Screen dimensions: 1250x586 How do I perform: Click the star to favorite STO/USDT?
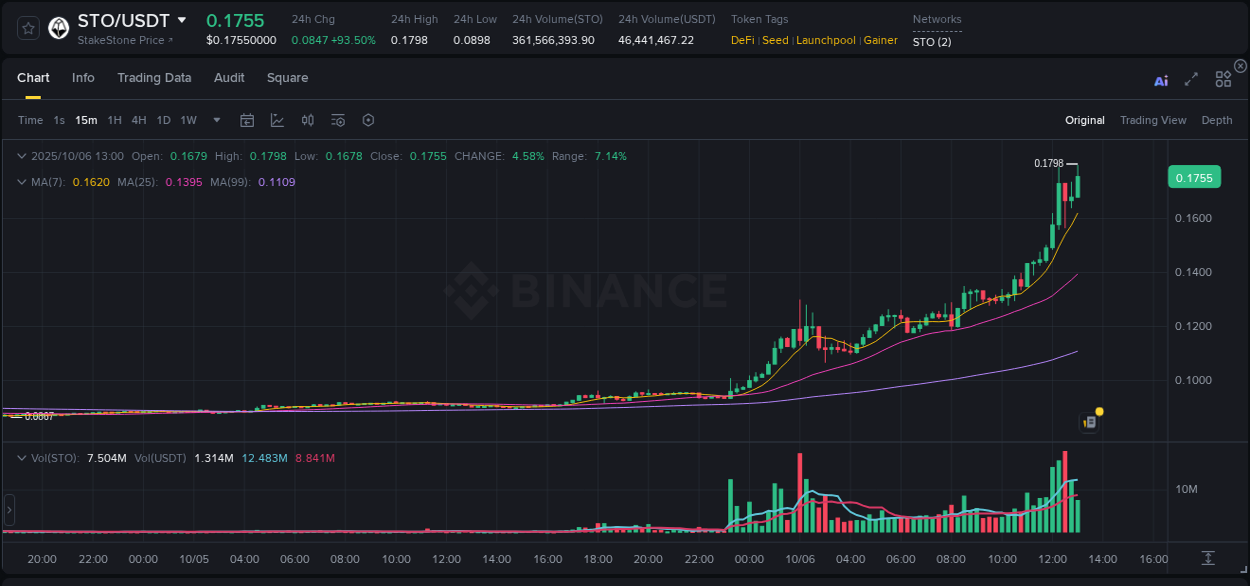(27, 29)
